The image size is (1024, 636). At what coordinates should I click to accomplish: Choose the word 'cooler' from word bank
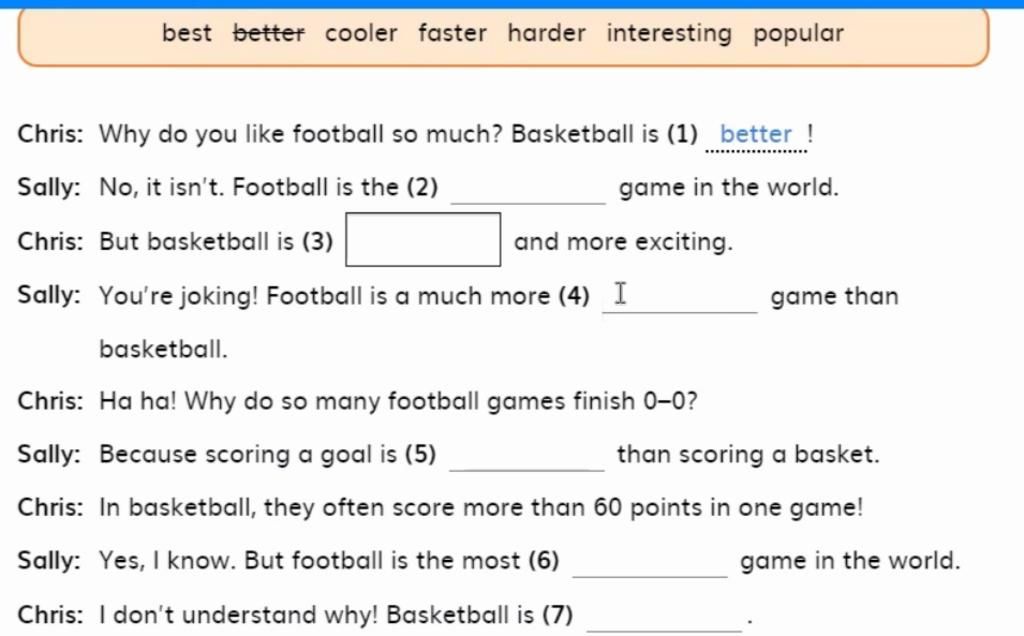pyautogui.click(x=360, y=33)
